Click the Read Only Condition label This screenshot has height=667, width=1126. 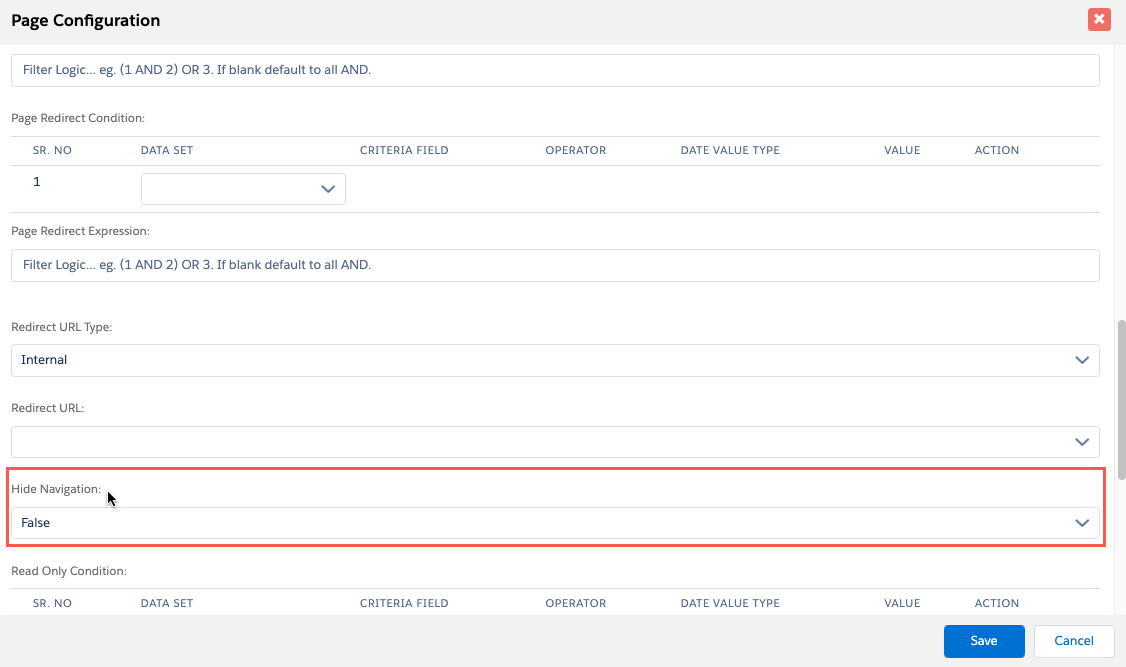[68, 571]
